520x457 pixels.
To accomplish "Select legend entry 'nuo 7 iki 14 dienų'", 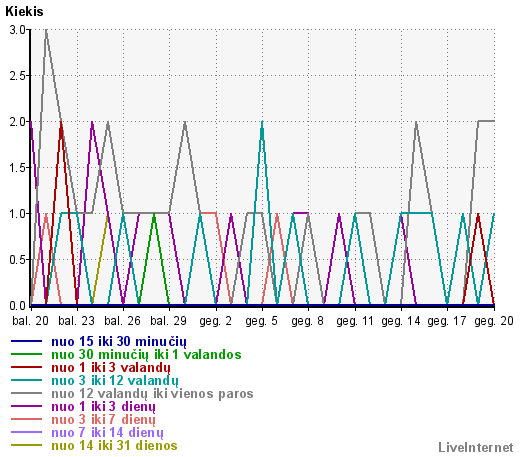I will point(107,433).
